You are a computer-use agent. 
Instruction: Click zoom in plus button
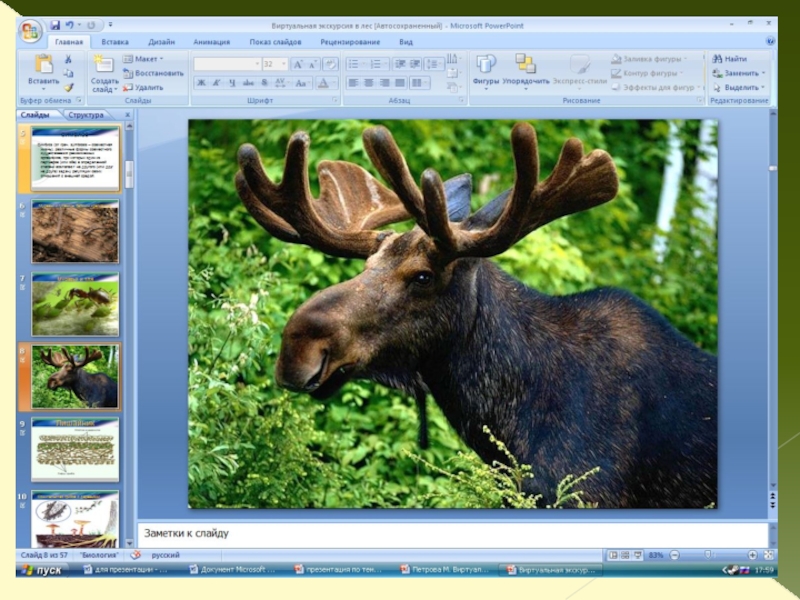753,555
